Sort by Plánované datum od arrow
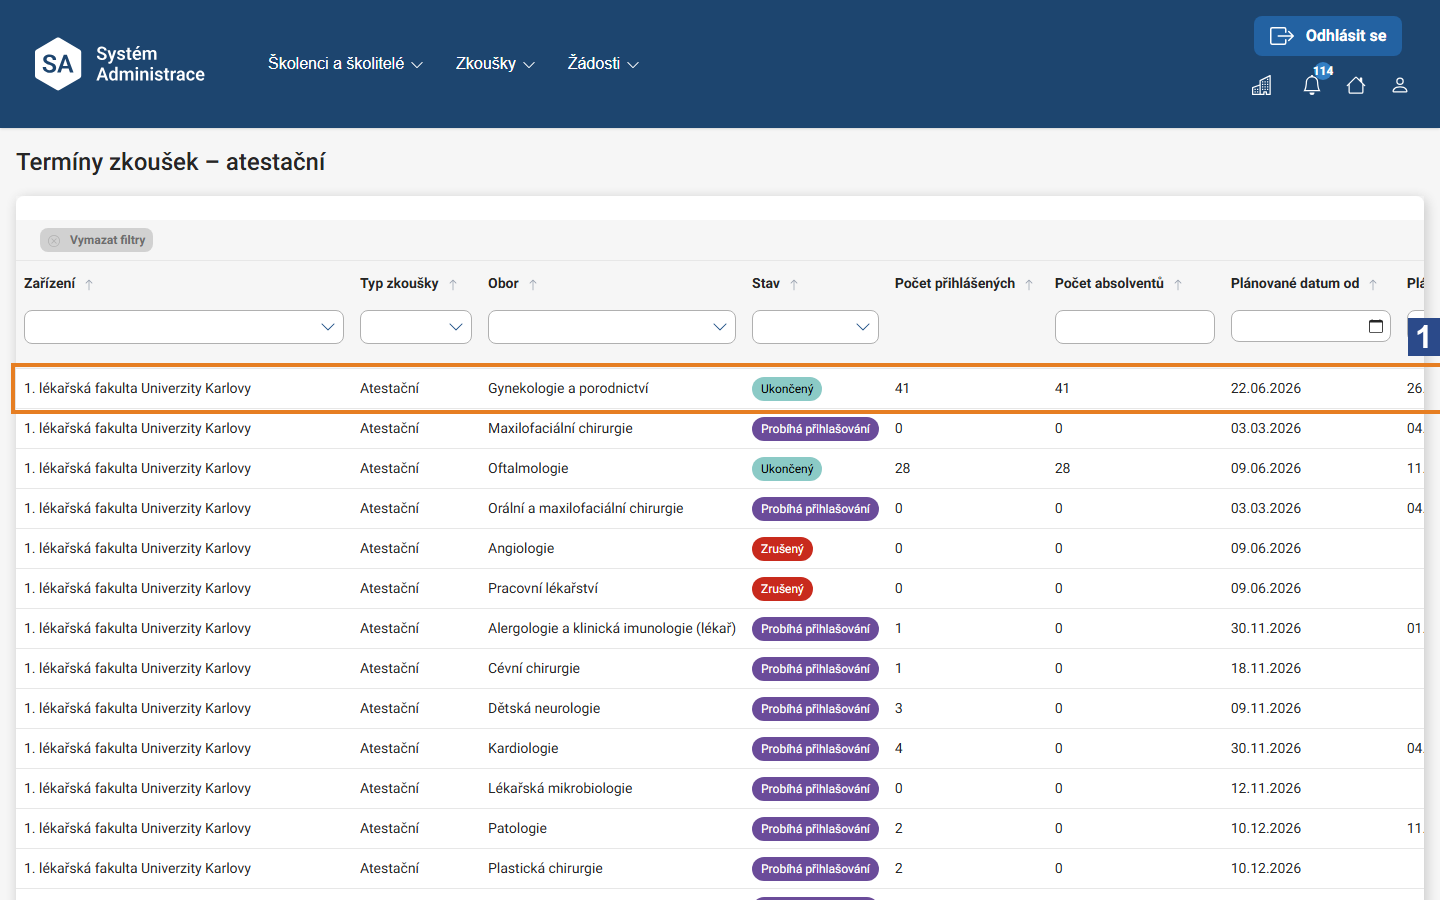This screenshot has width=1440, height=900. [1373, 284]
